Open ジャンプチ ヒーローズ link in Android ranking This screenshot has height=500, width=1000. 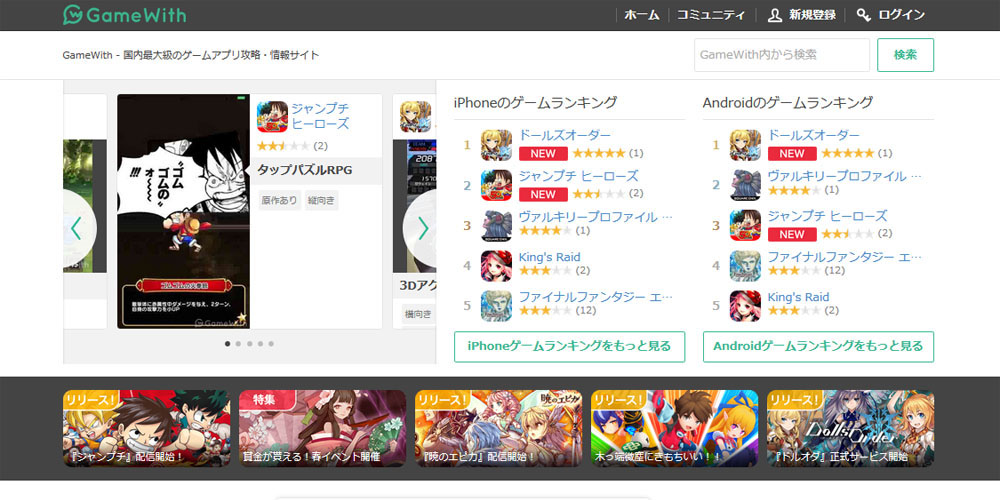[x=827, y=216]
